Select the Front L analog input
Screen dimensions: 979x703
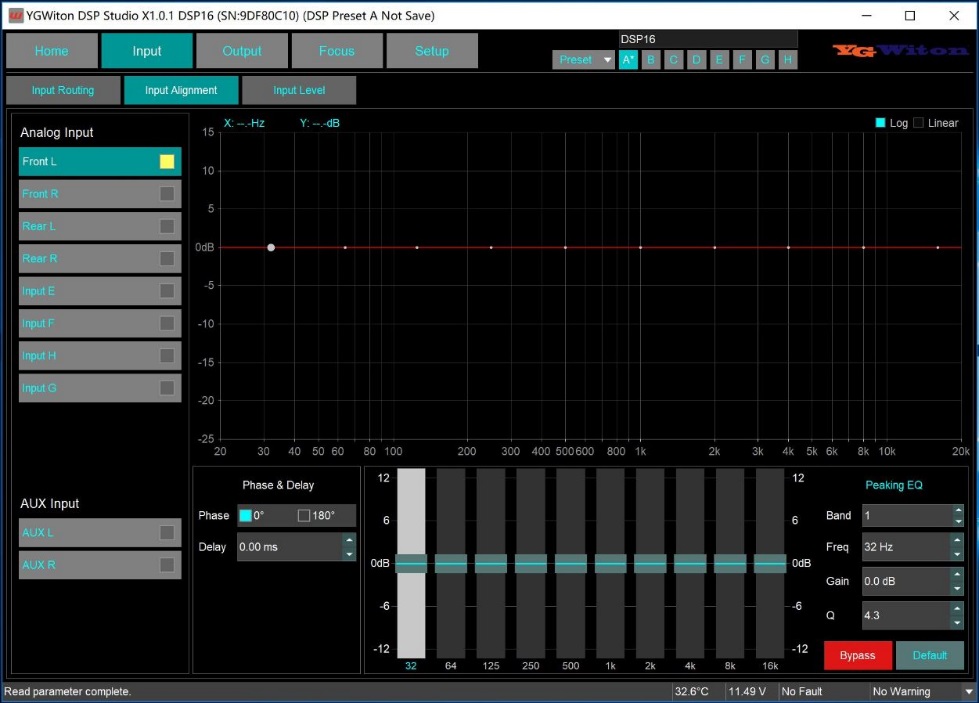[100, 162]
